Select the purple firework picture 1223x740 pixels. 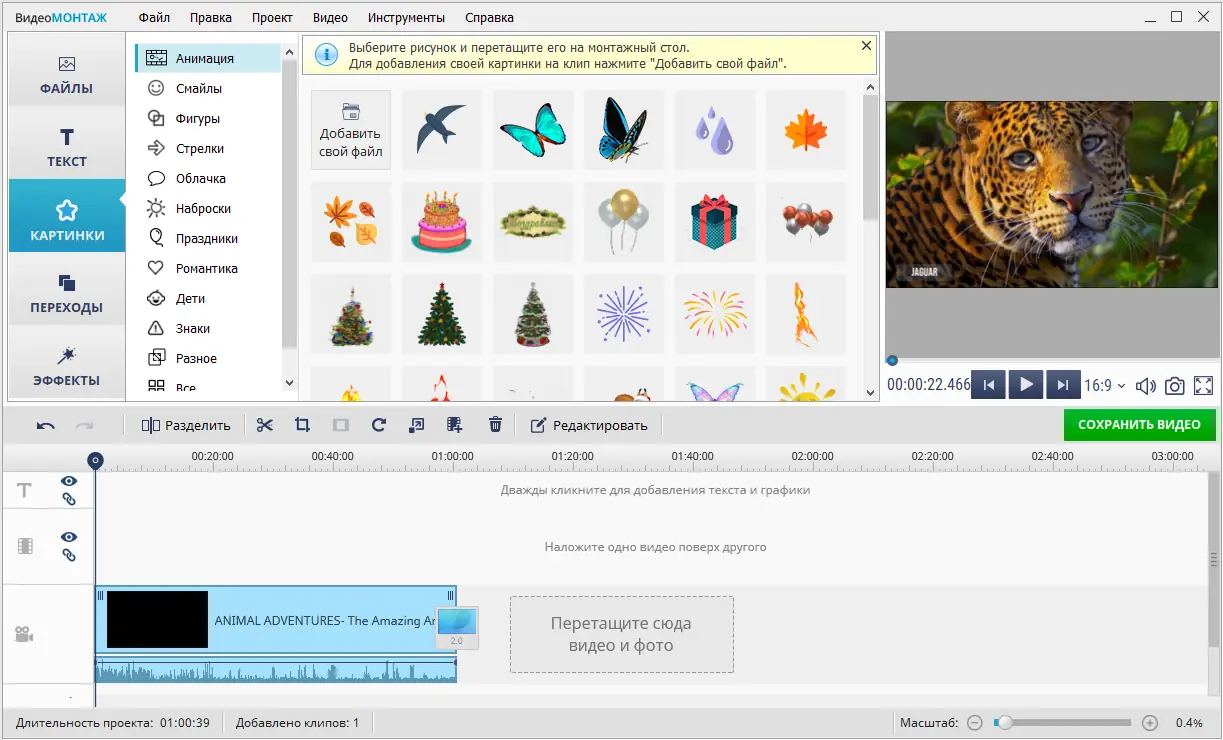pyautogui.click(x=624, y=313)
